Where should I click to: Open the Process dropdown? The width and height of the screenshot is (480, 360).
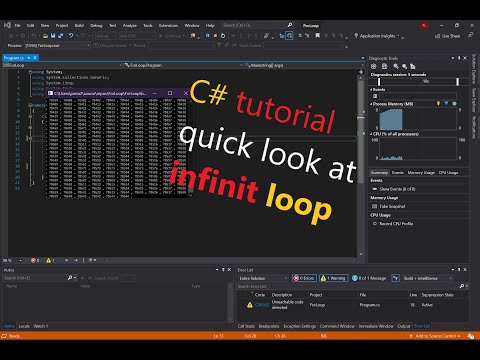pos(58,45)
